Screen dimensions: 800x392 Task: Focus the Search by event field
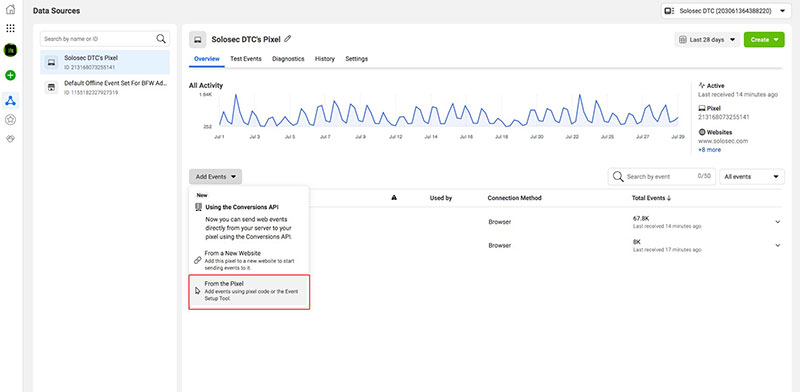(662, 177)
